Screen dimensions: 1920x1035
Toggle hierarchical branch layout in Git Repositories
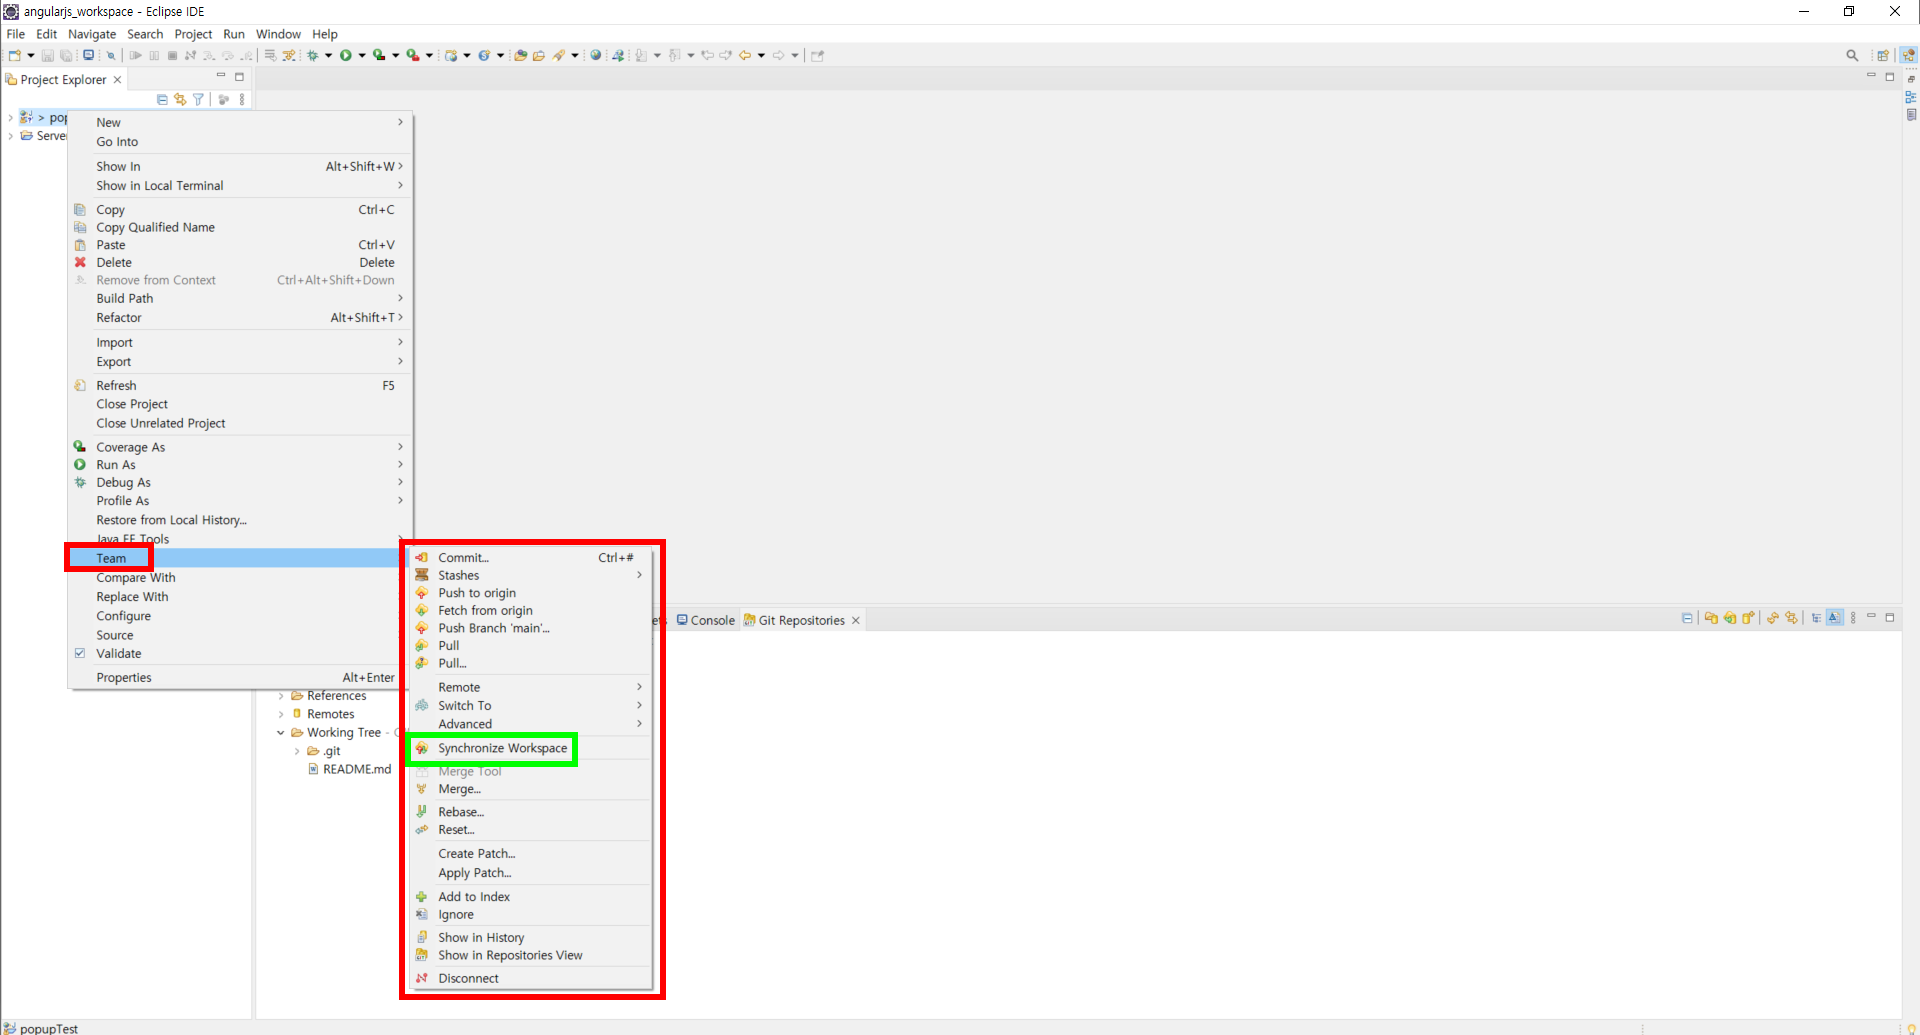pyautogui.click(x=1816, y=618)
